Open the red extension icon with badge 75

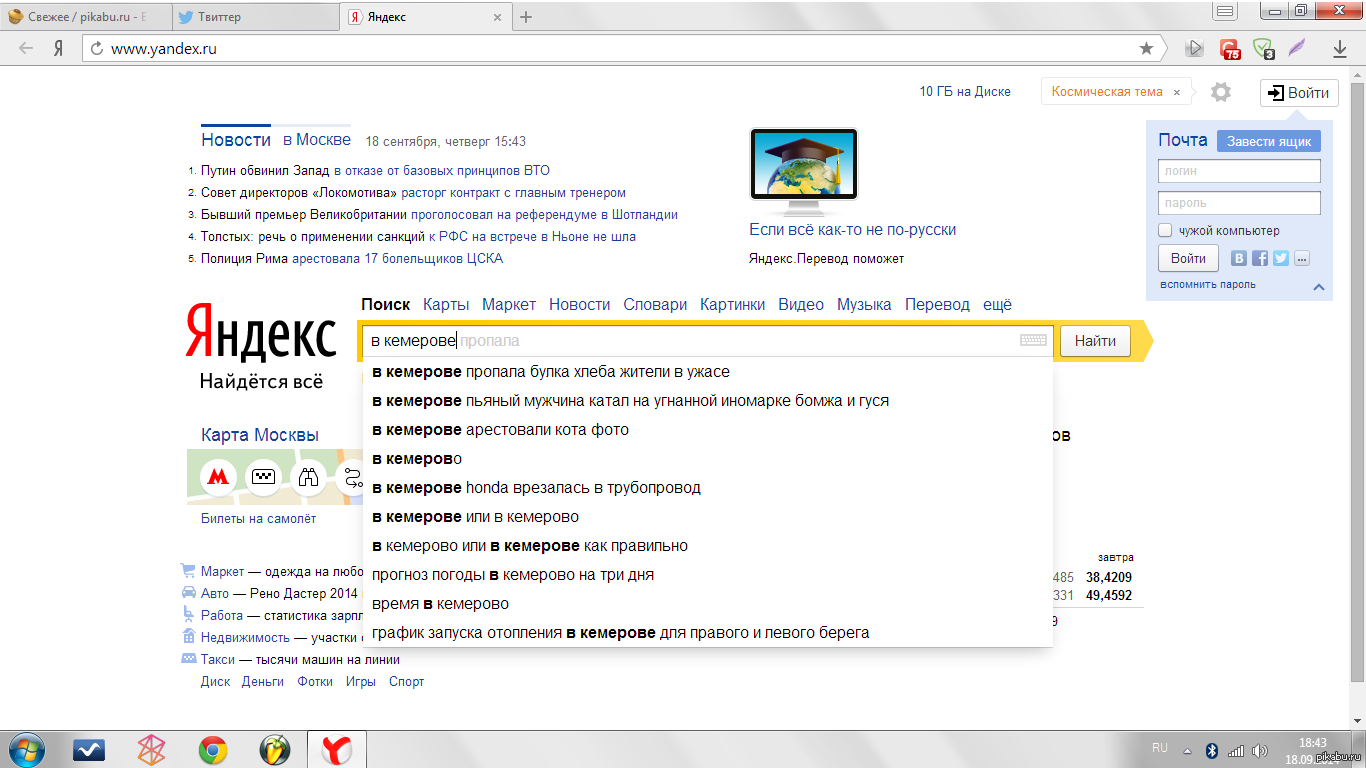1230,48
